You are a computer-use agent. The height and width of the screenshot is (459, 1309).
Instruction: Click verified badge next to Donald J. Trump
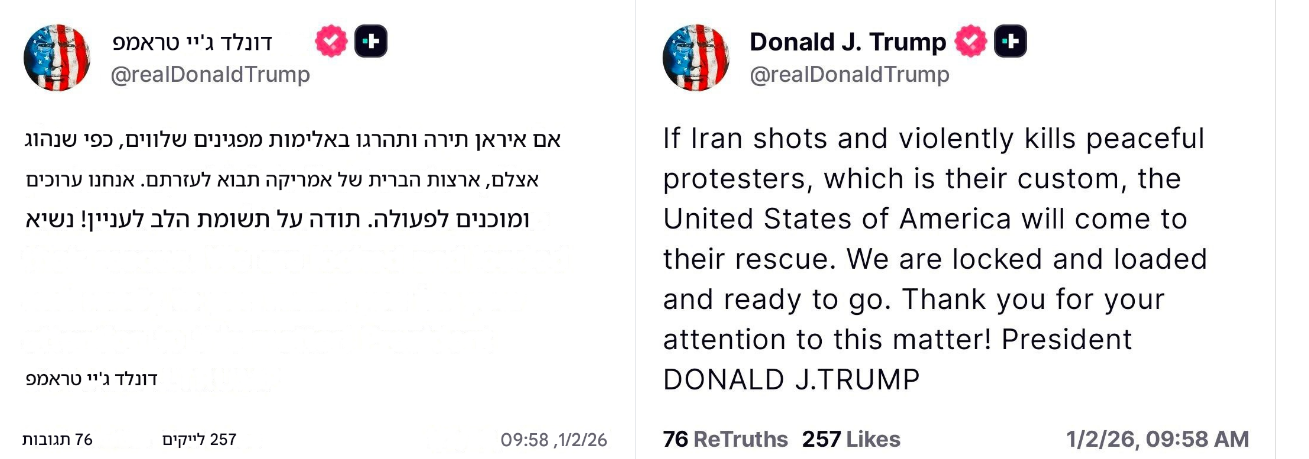970,42
